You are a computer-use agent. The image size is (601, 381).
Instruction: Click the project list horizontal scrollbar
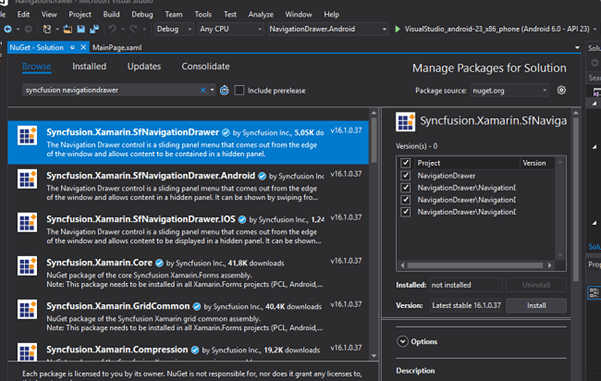475,265
